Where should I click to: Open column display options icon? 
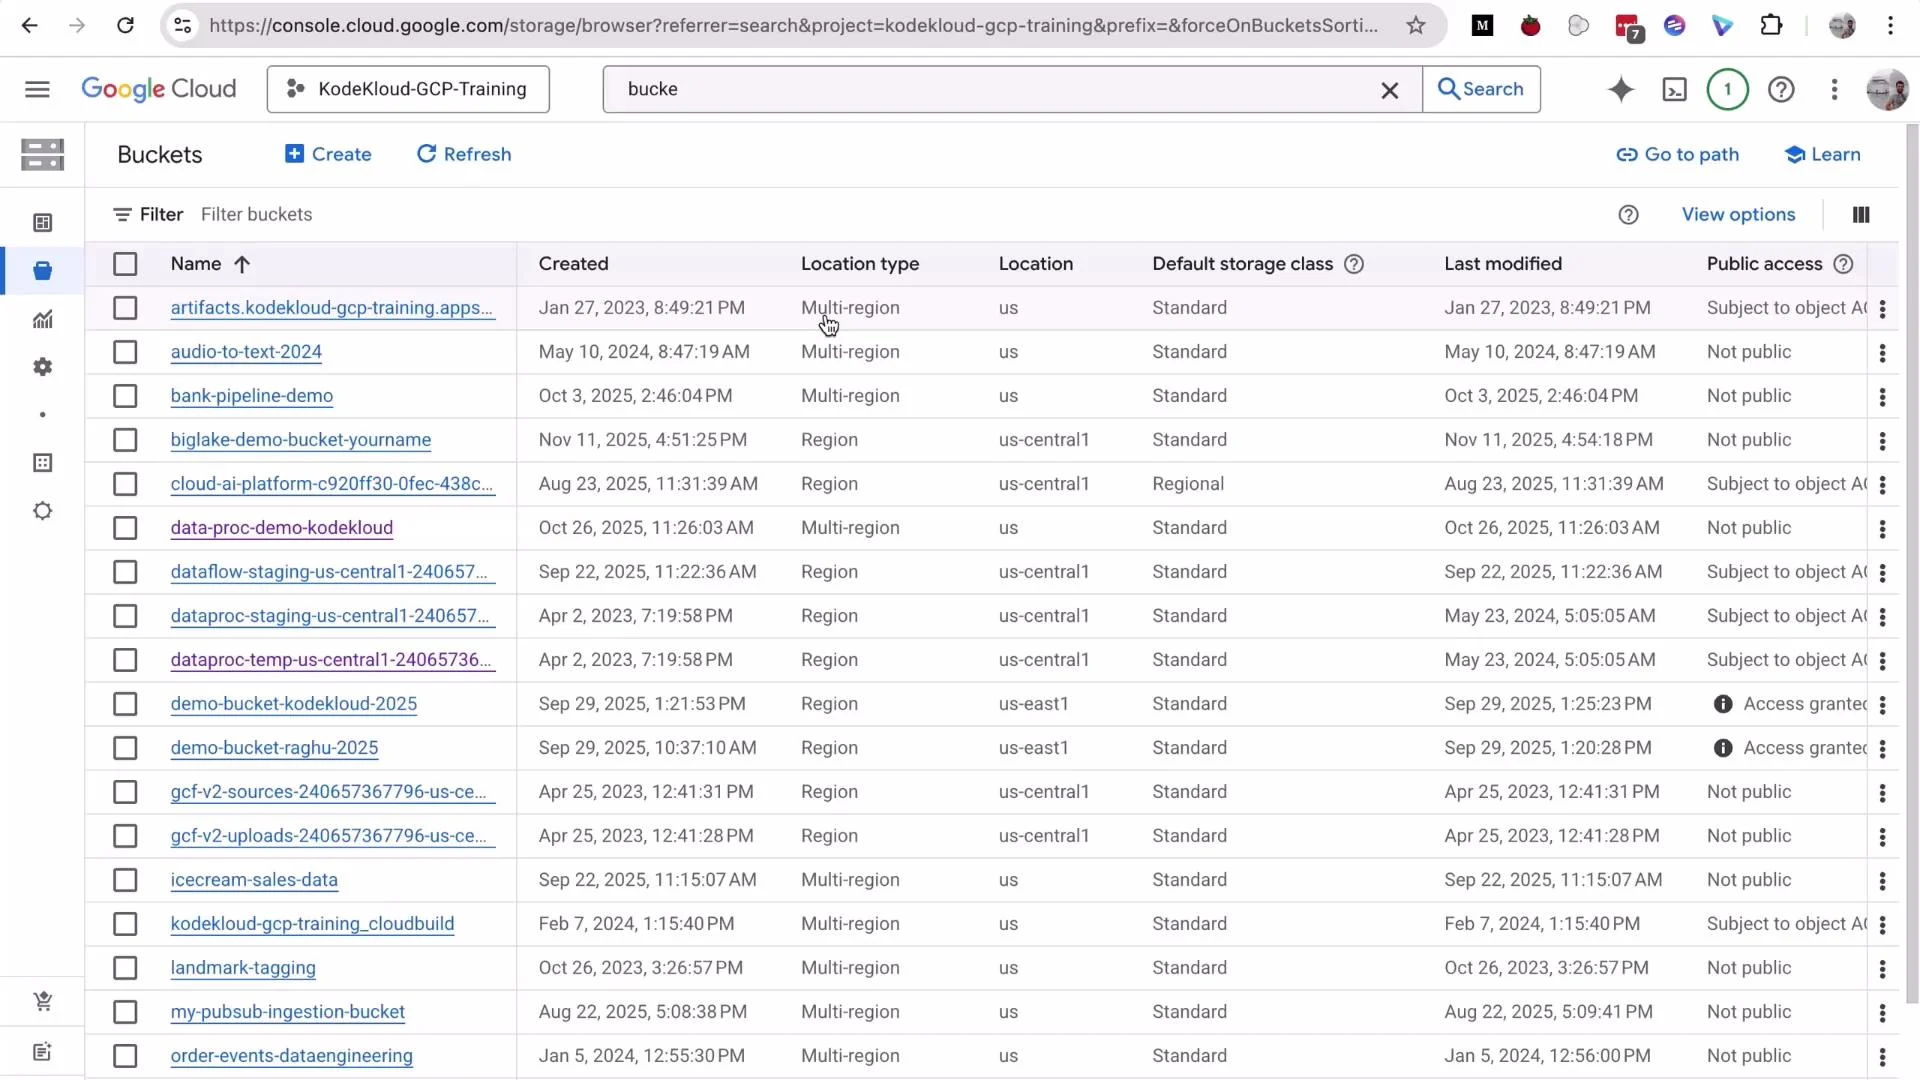[x=1861, y=215]
